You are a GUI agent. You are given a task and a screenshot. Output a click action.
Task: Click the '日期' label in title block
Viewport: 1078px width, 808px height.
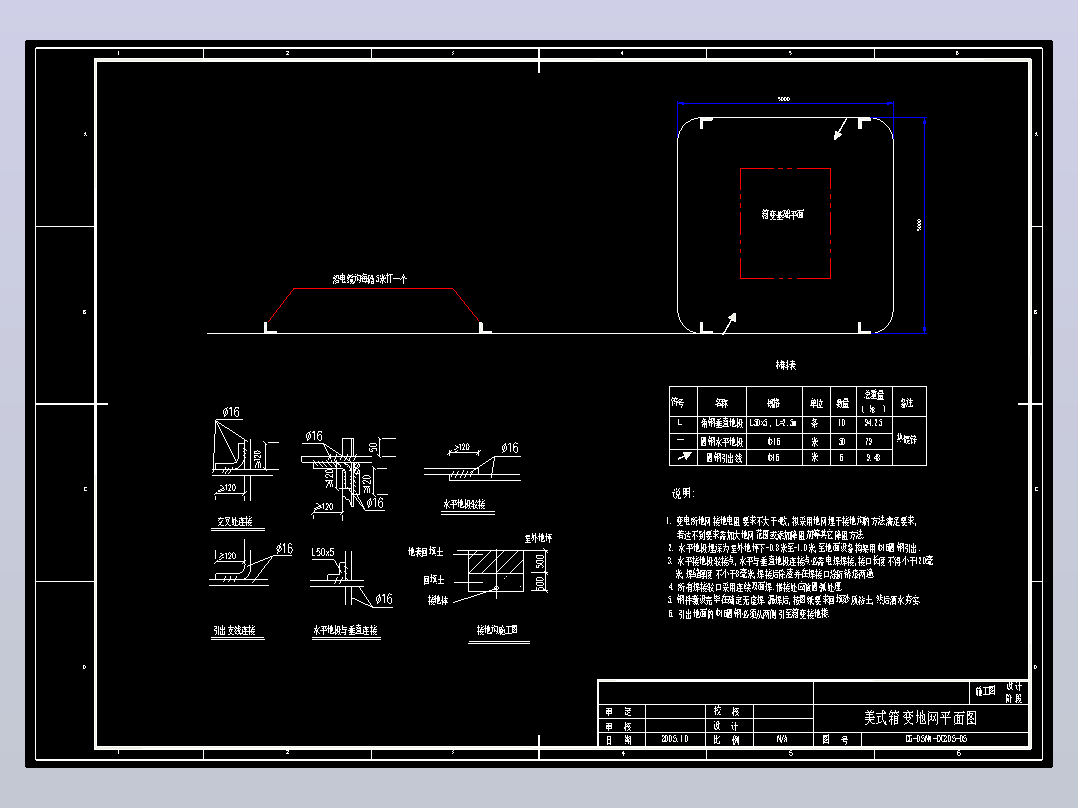tap(618, 740)
